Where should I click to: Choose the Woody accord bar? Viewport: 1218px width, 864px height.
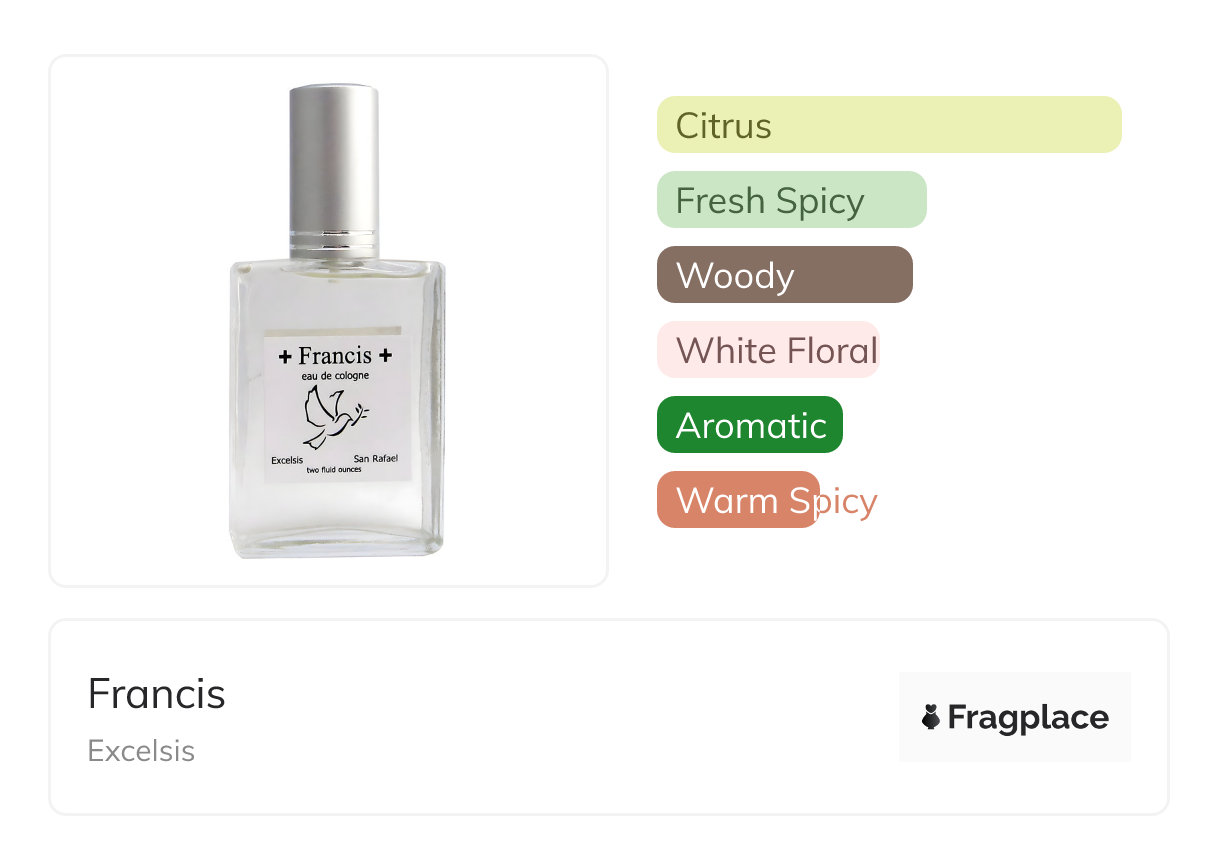point(785,275)
